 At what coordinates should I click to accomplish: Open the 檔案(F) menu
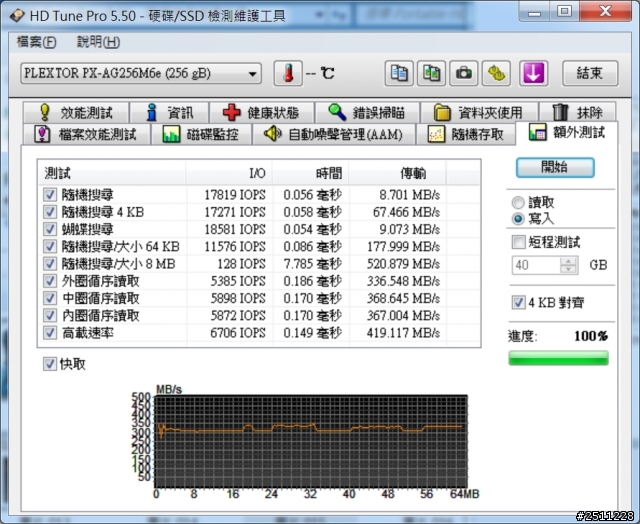point(36,42)
